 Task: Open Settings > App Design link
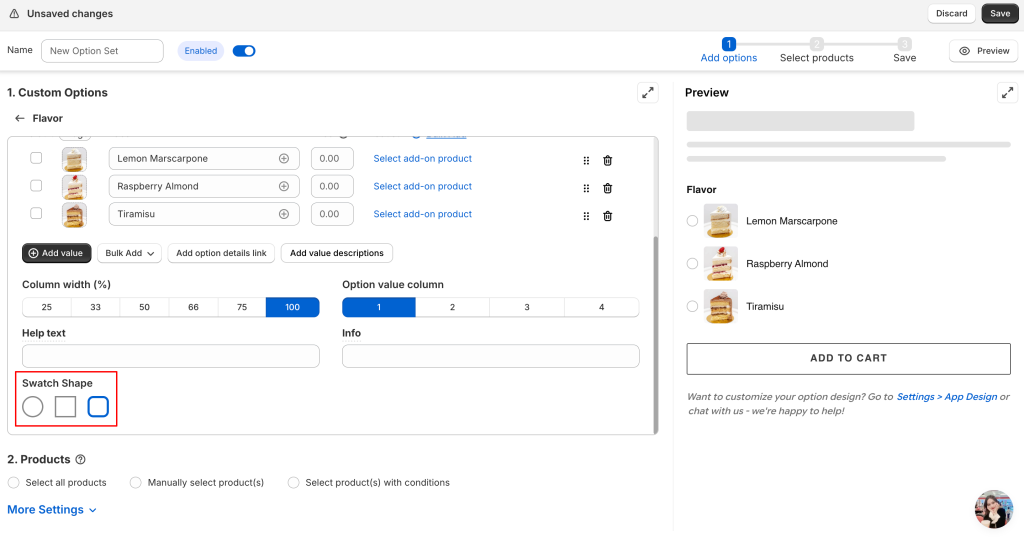click(946, 397)
